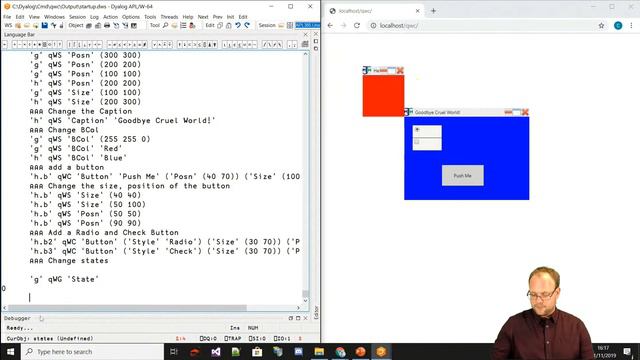
Task: Maximize the Debugger pane
Action: pyautogui.click(x=298, y=318)
